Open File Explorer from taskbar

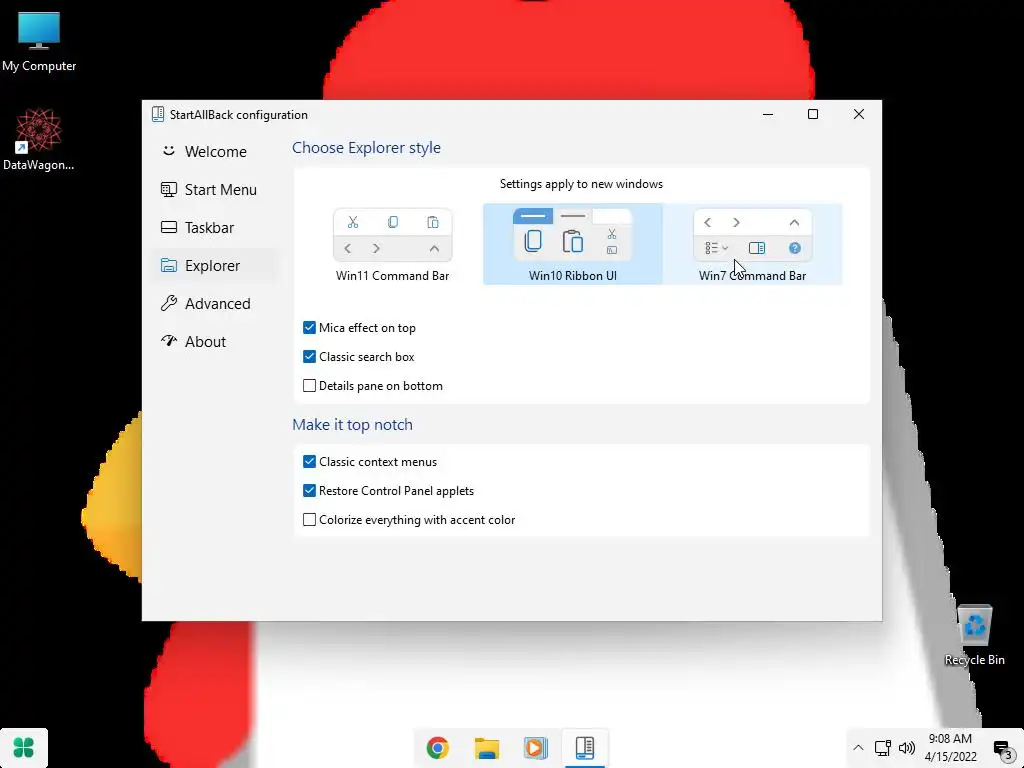click(487, 748)
